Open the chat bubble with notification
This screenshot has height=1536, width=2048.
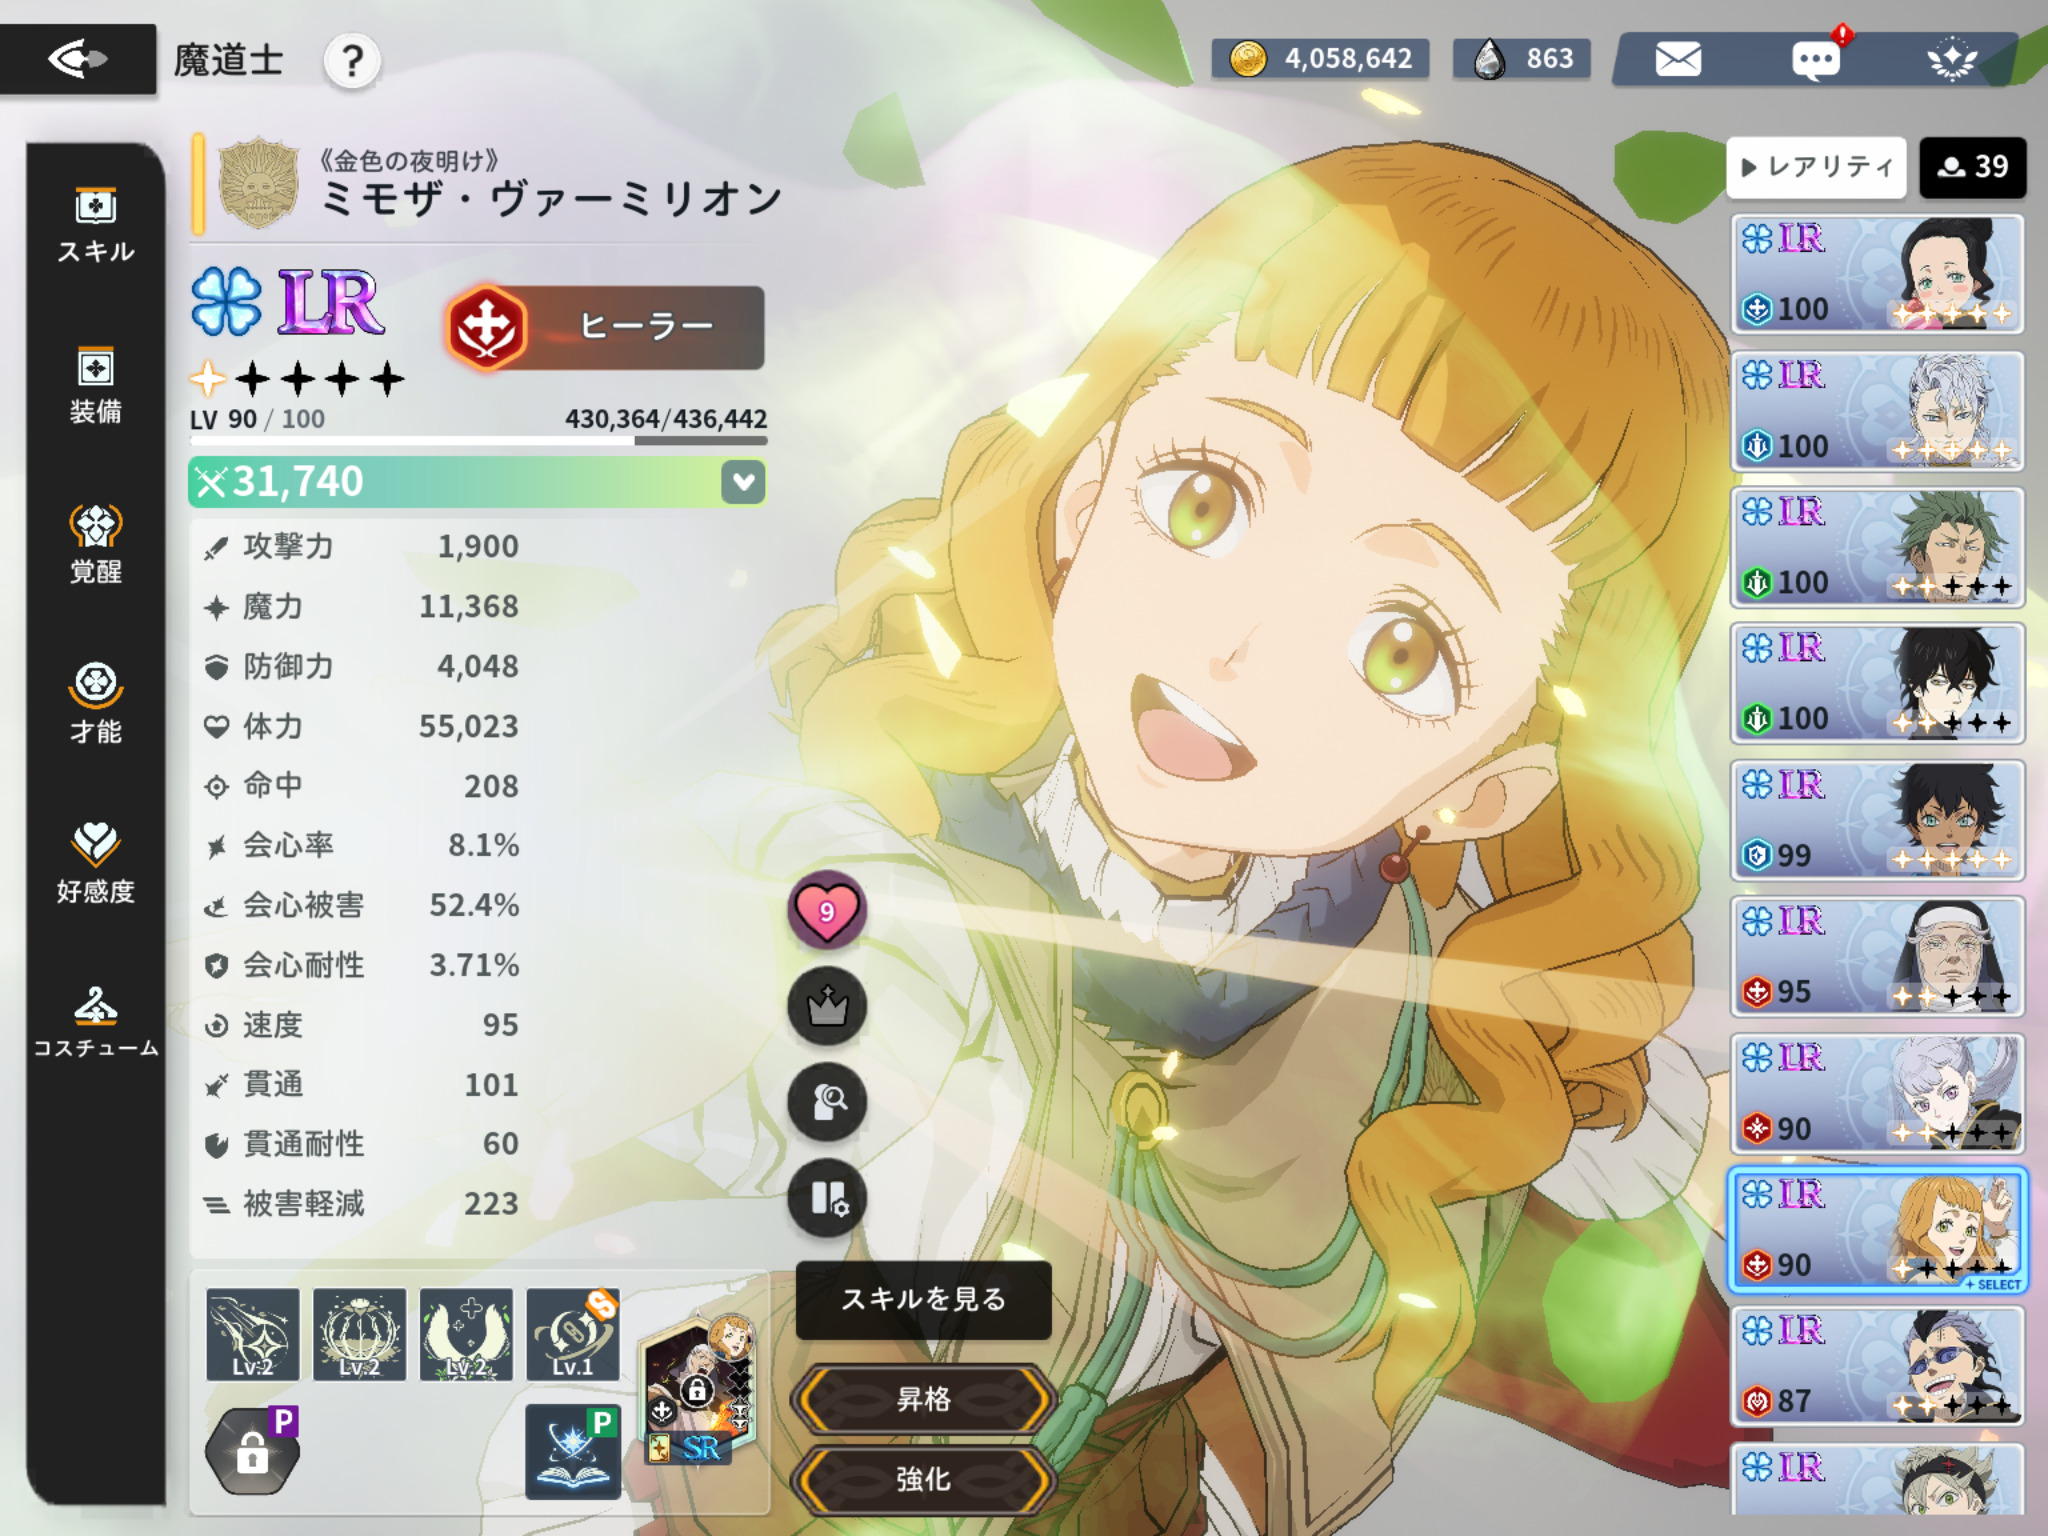click(1817, 60)
